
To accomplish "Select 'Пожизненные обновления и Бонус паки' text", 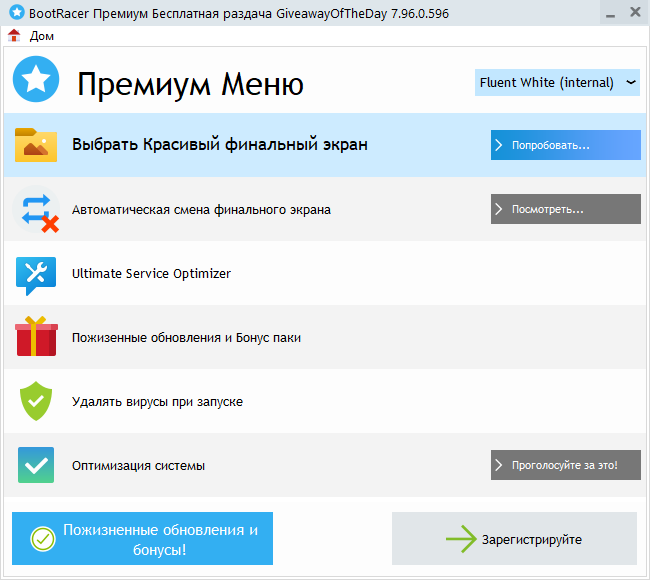I will [x=187, y=338].
